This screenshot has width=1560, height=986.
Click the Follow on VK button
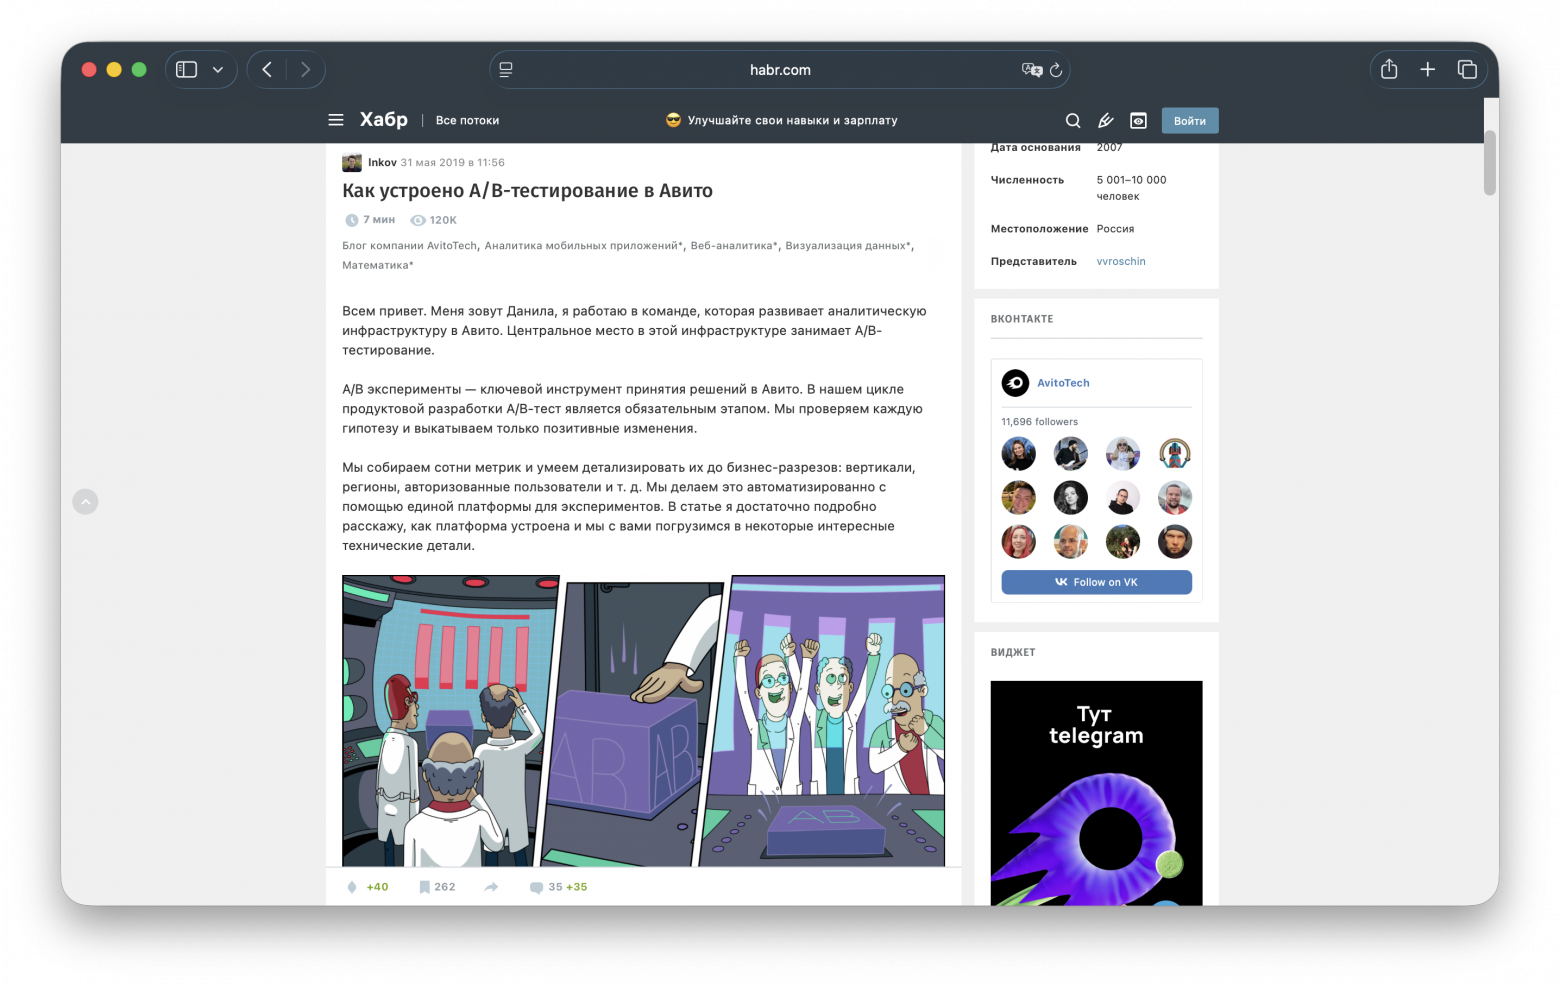1096,582
